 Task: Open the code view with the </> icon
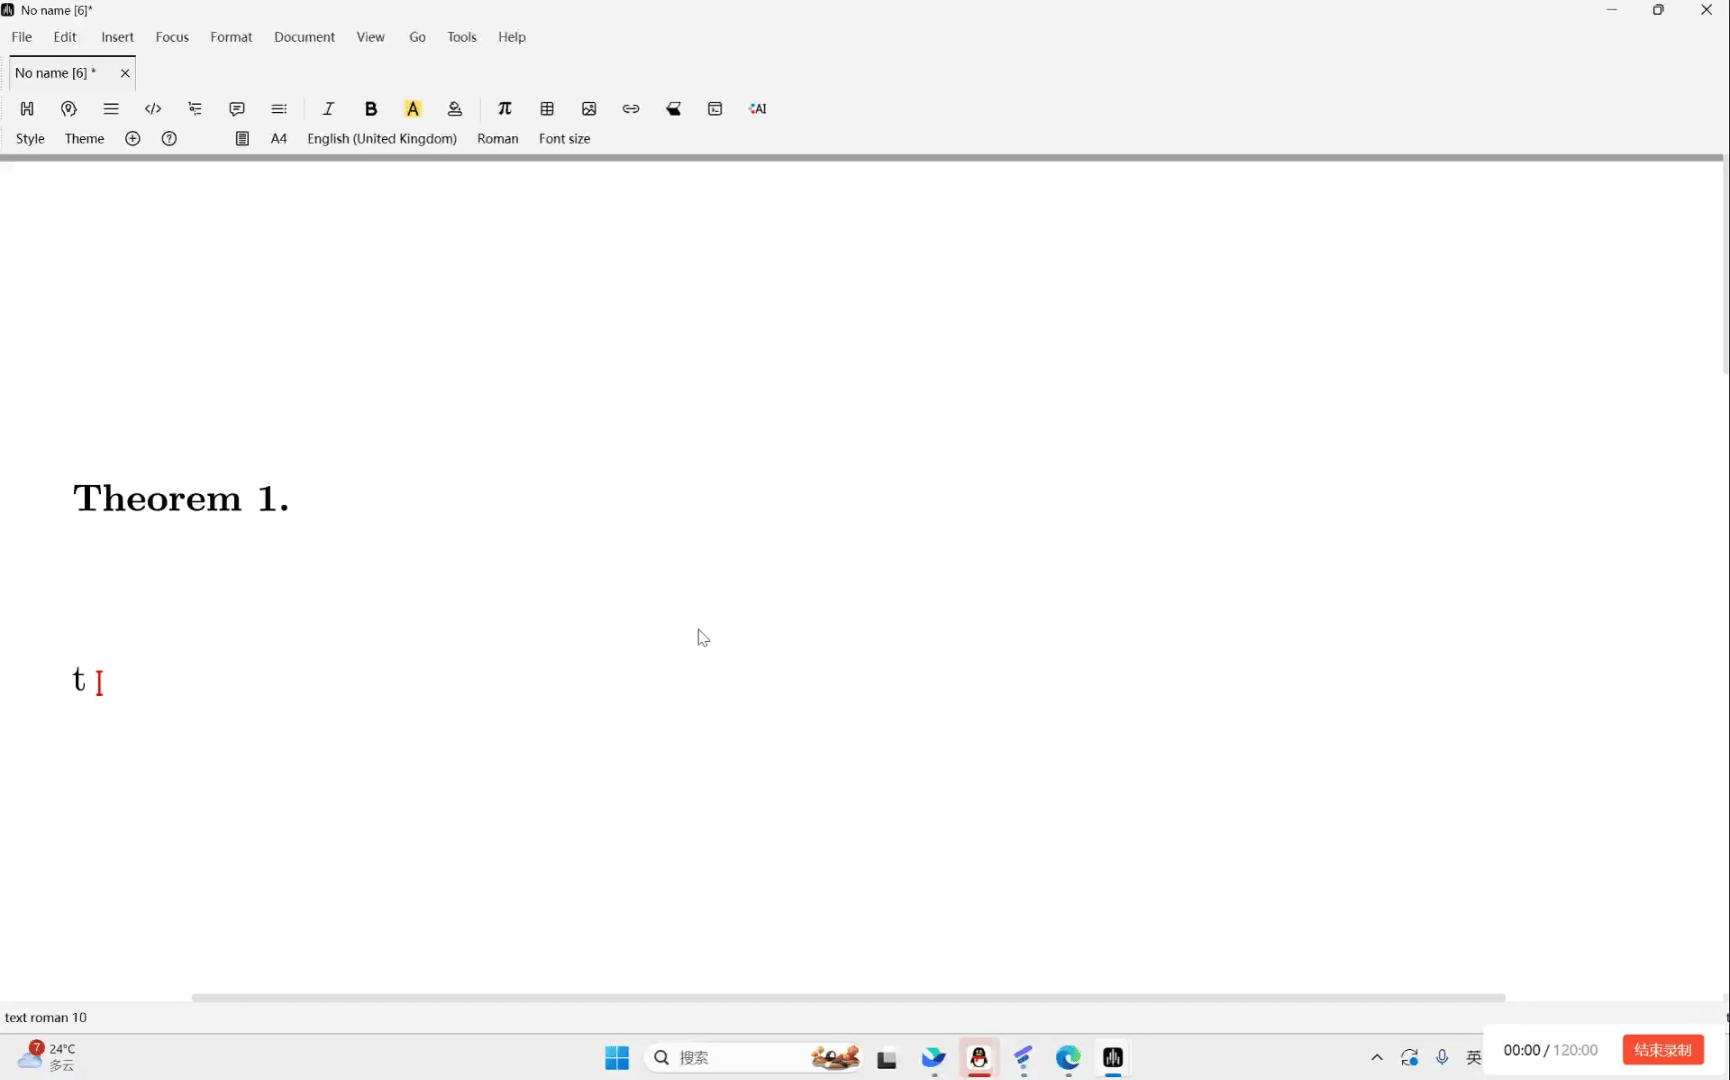[x=153, y=108]
